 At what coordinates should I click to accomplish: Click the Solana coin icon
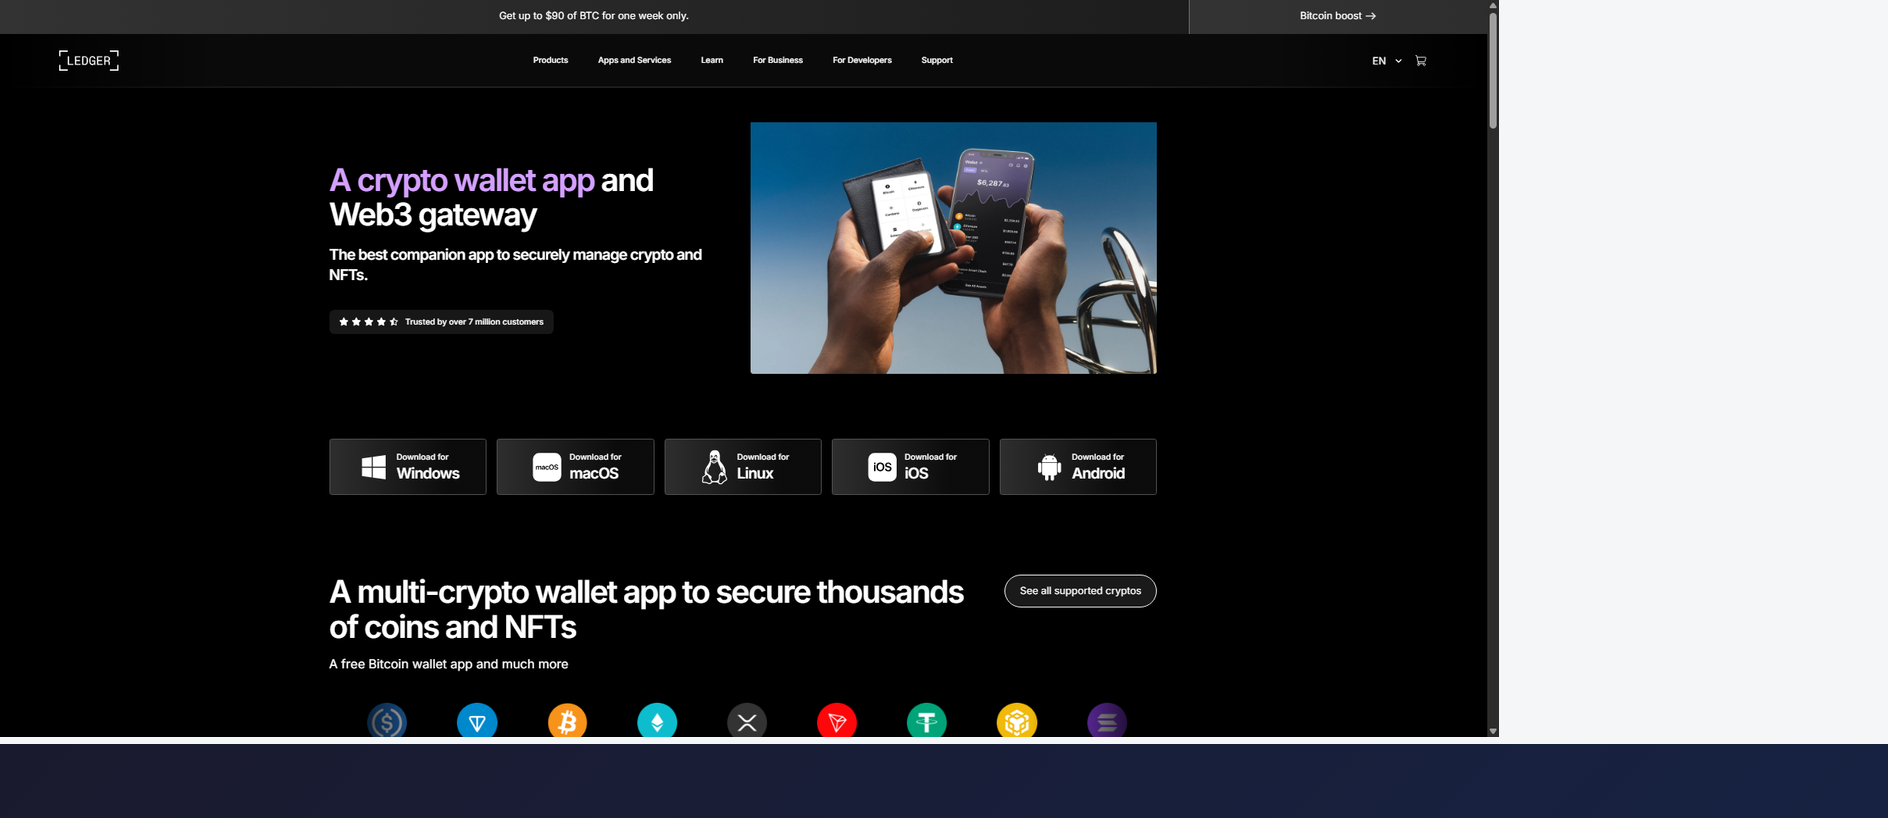click(x=1107, y=721)
